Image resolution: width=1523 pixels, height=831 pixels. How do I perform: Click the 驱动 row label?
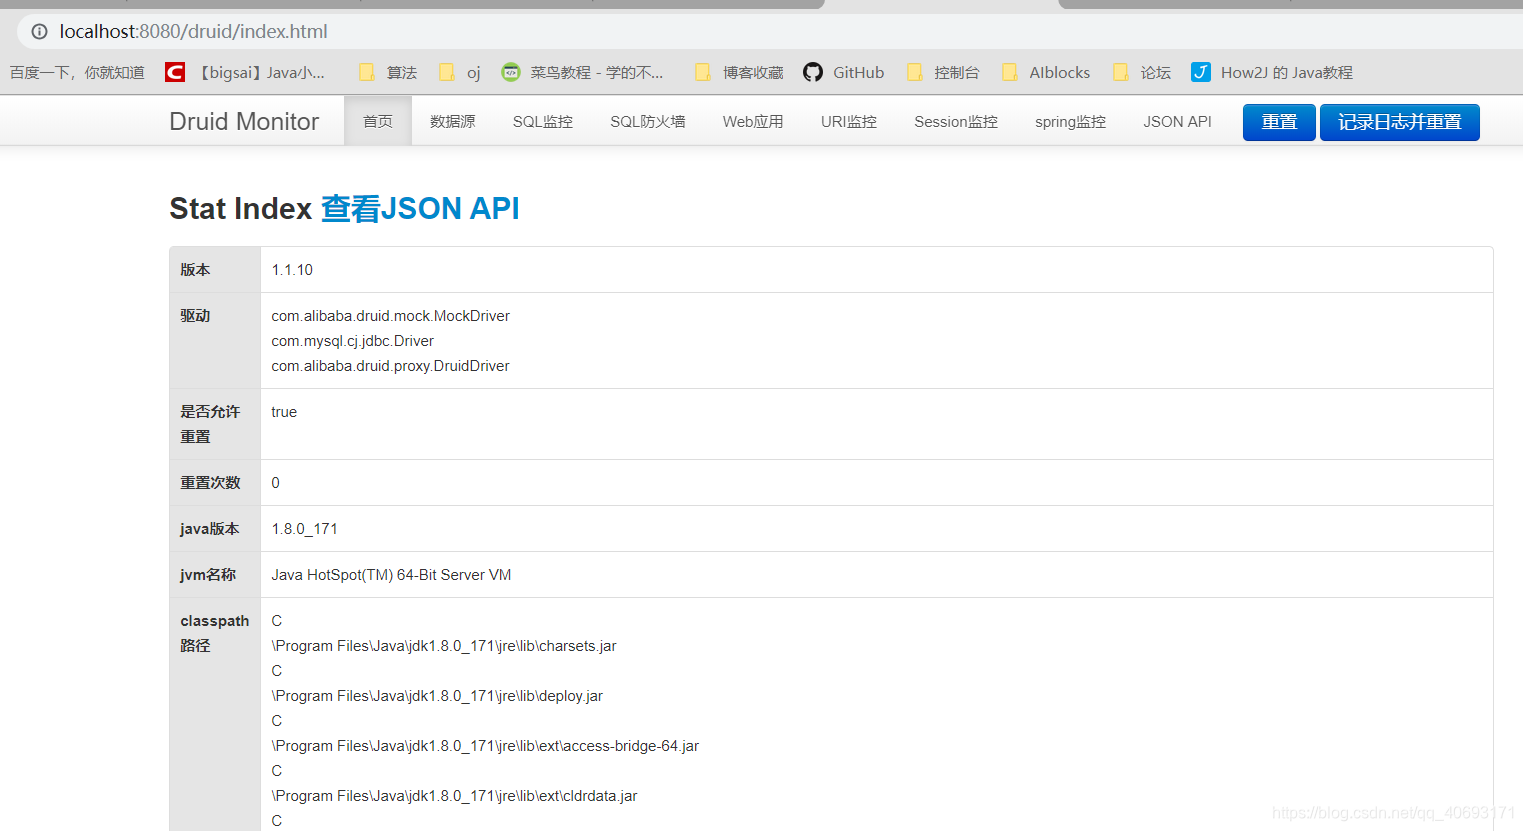coord(195,316)
